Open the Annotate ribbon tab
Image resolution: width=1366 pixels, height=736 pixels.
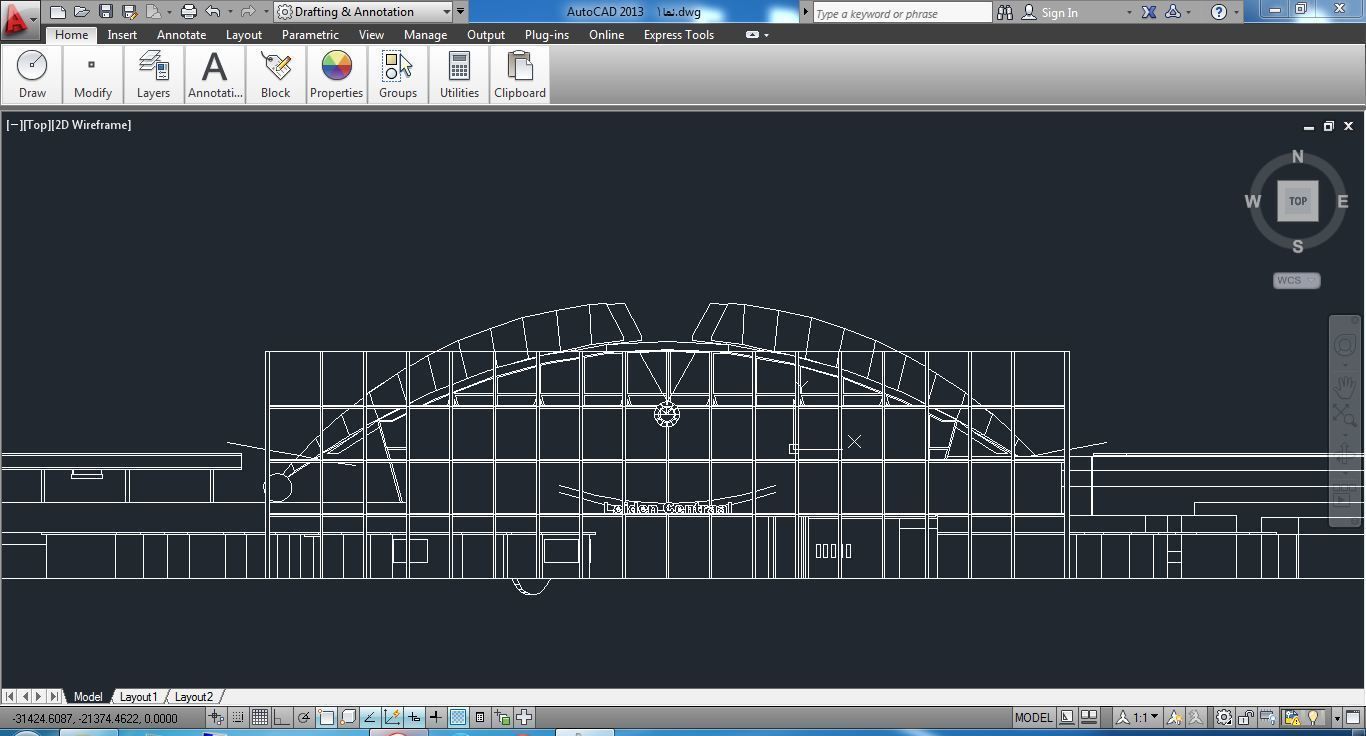tap(181, 34)
